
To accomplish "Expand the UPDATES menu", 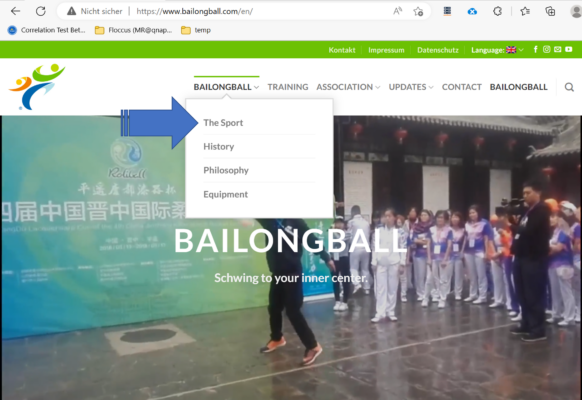I will (x=411, y=87).
